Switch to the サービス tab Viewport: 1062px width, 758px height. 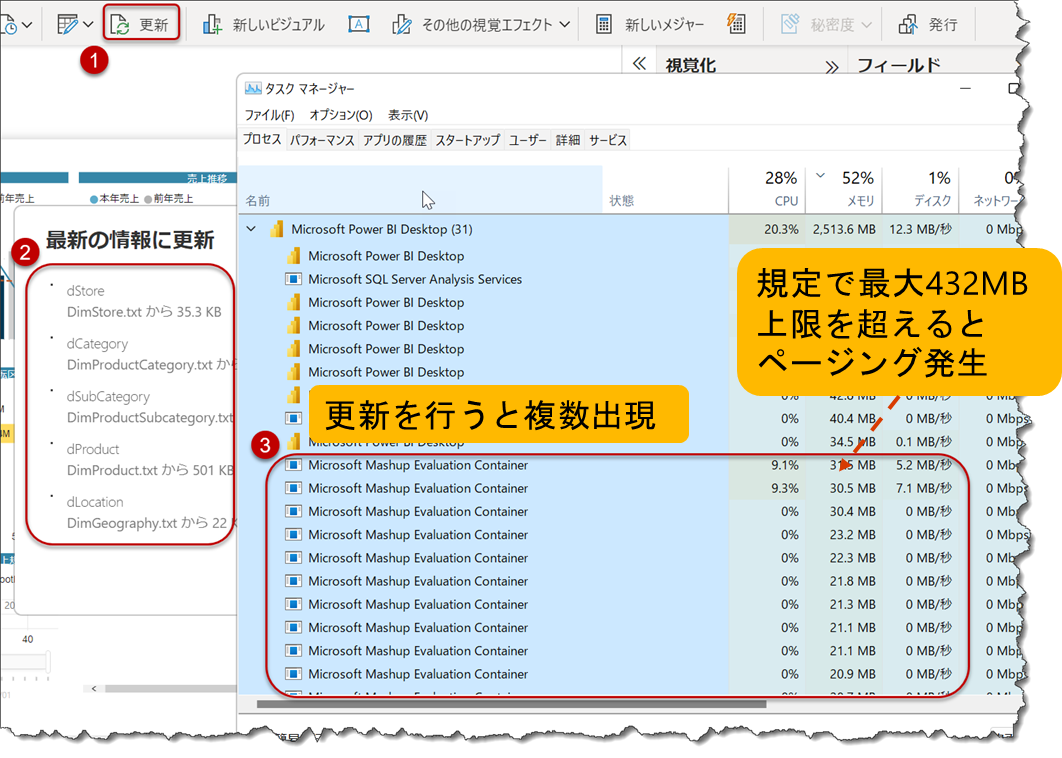pyautogui.click(x=608, y=140)
